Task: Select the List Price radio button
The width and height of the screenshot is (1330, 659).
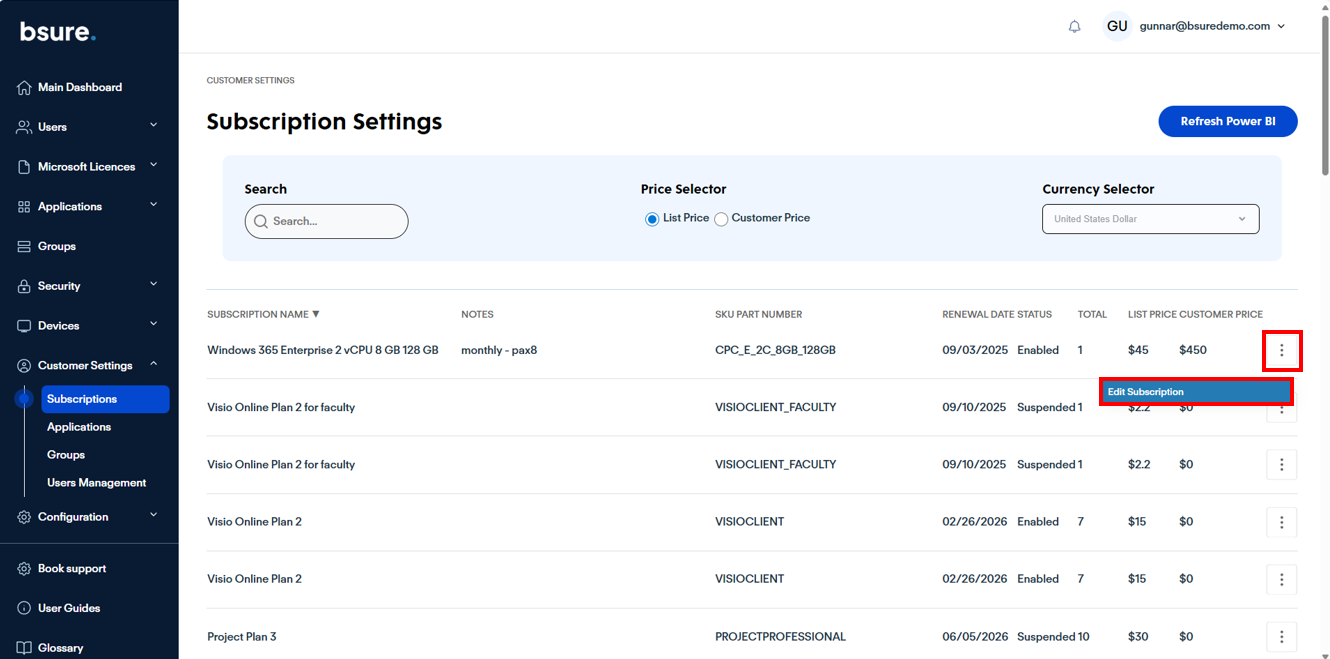Action: (x=652, y=219)
